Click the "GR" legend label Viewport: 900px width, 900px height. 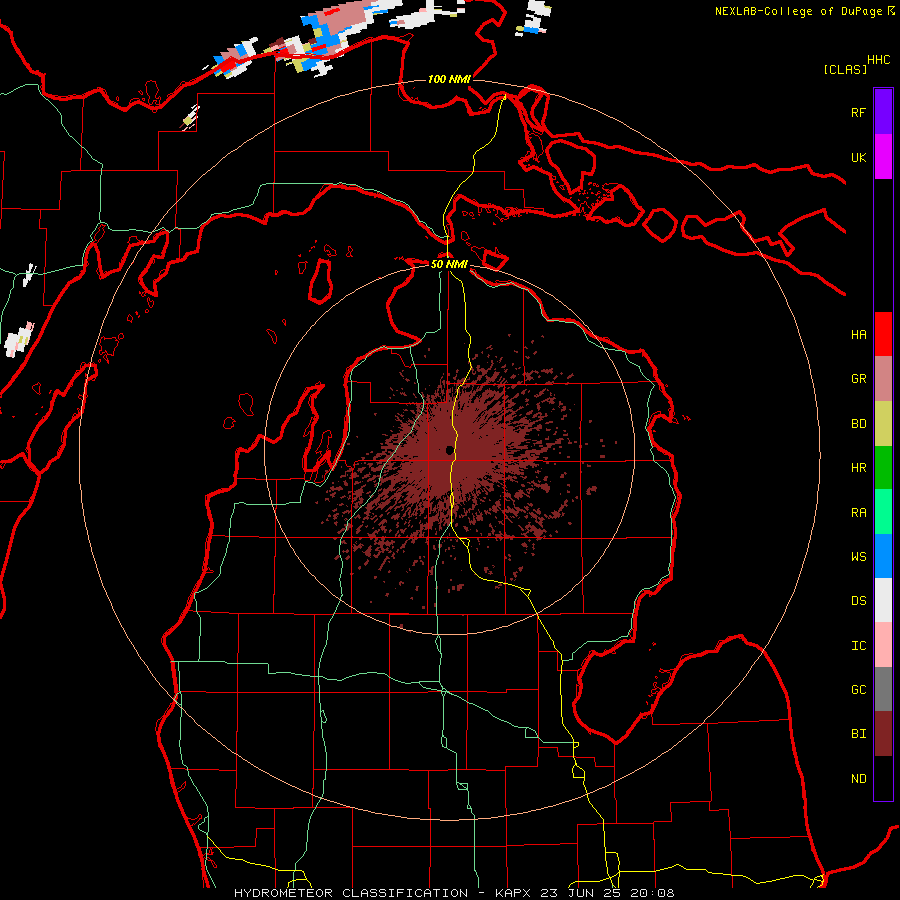[x=858, y=379]
